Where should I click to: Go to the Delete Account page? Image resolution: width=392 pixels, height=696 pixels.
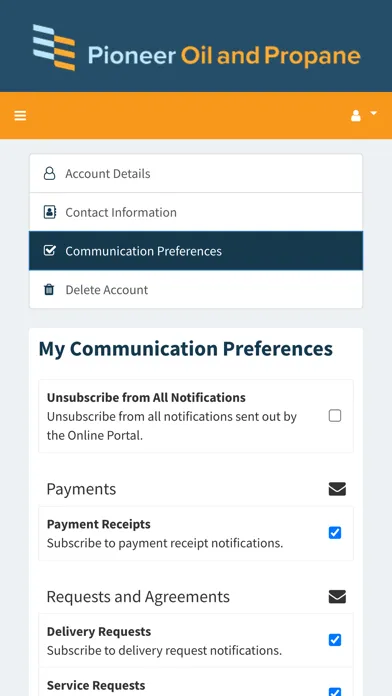pos(196,289)
